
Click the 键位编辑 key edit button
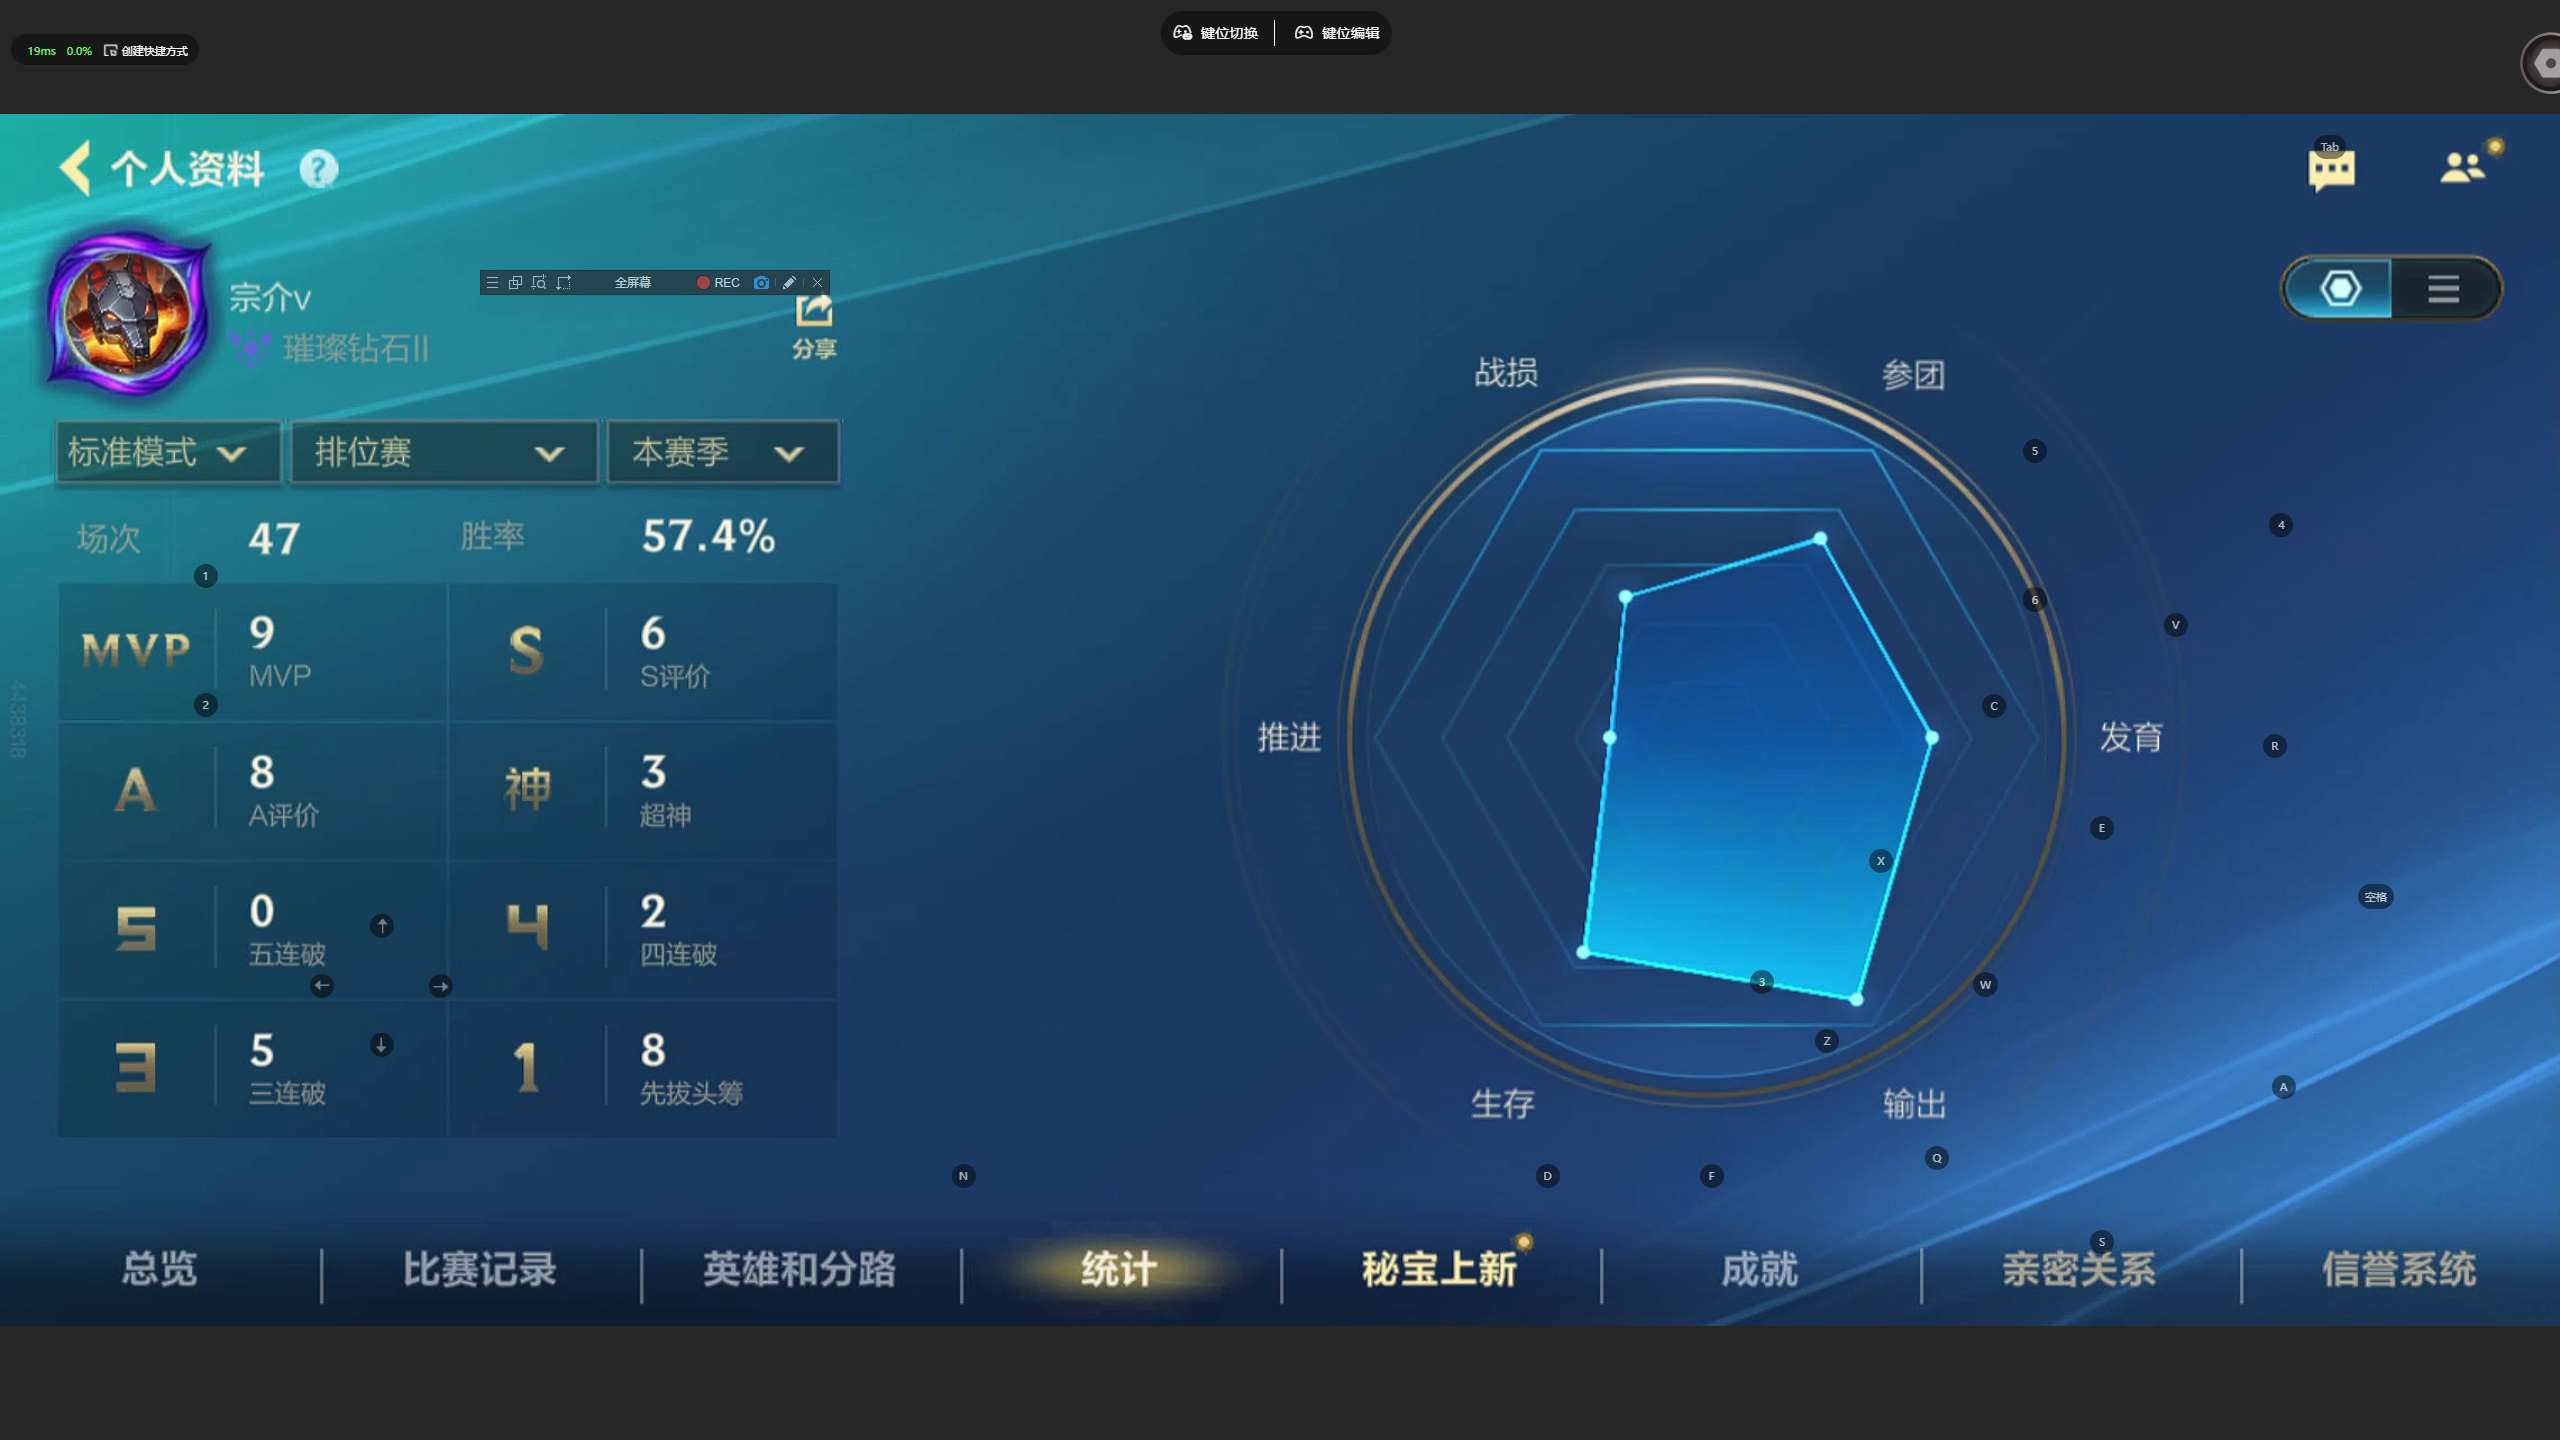point(1337,33)
